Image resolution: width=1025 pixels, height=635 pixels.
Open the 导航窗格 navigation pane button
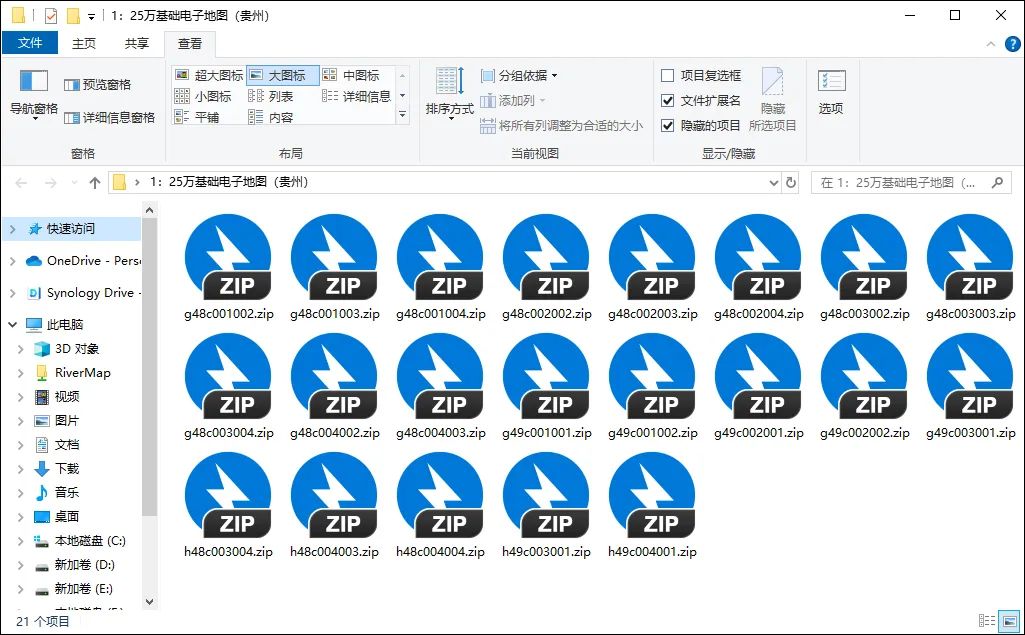33,94
